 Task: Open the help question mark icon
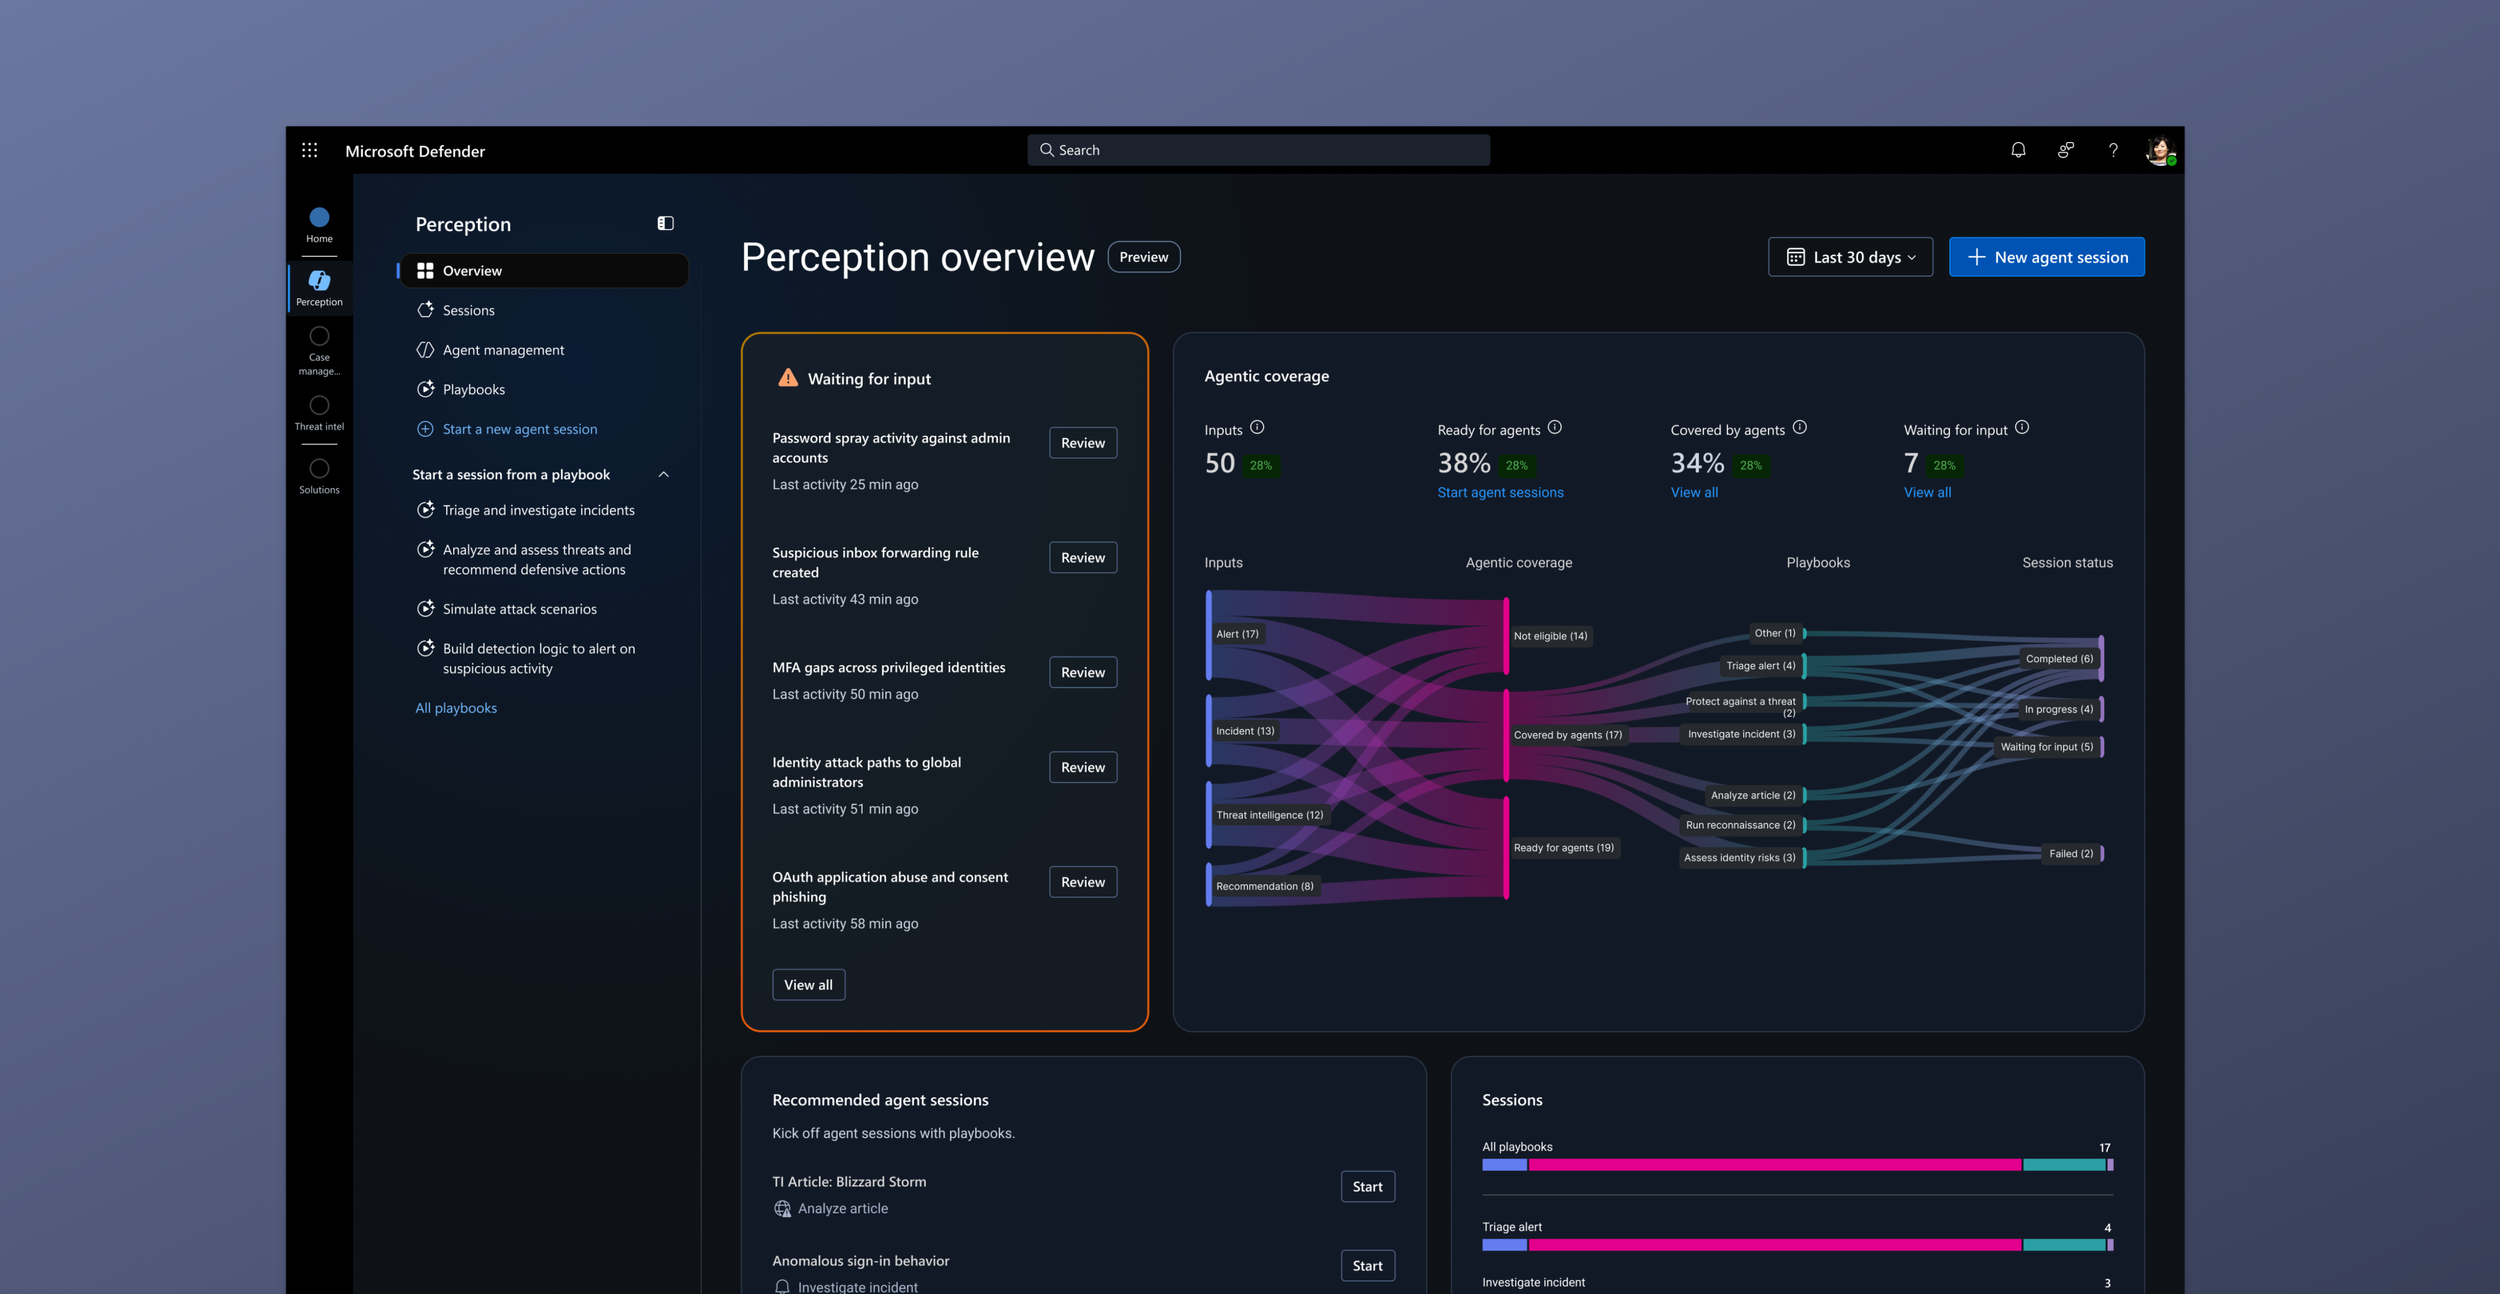(2113, 150)
